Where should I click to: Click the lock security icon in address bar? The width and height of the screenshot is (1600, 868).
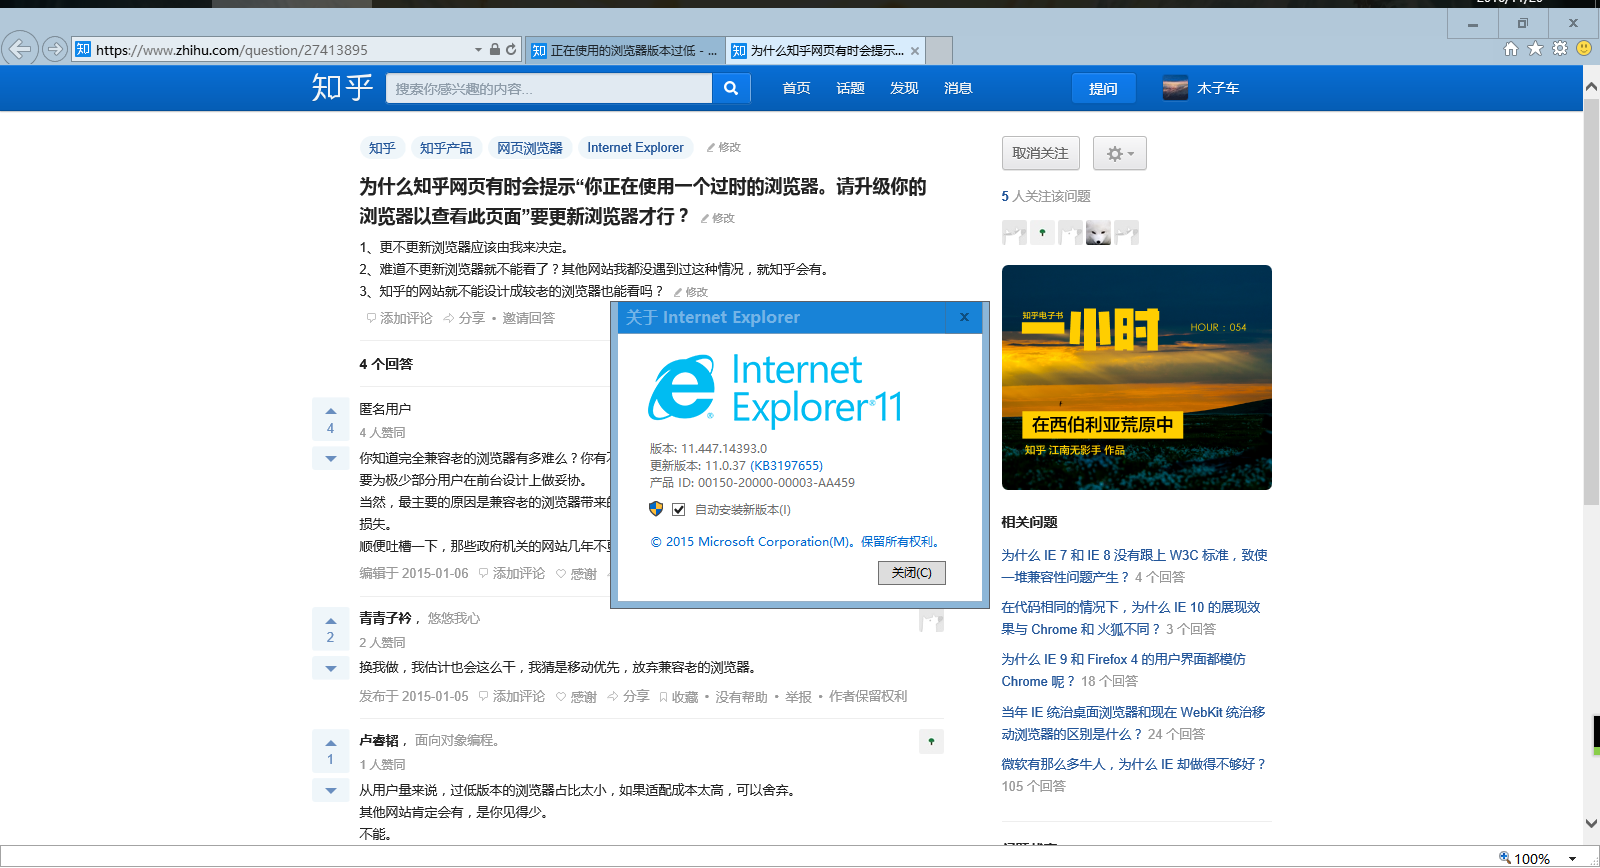coord(494,49)
